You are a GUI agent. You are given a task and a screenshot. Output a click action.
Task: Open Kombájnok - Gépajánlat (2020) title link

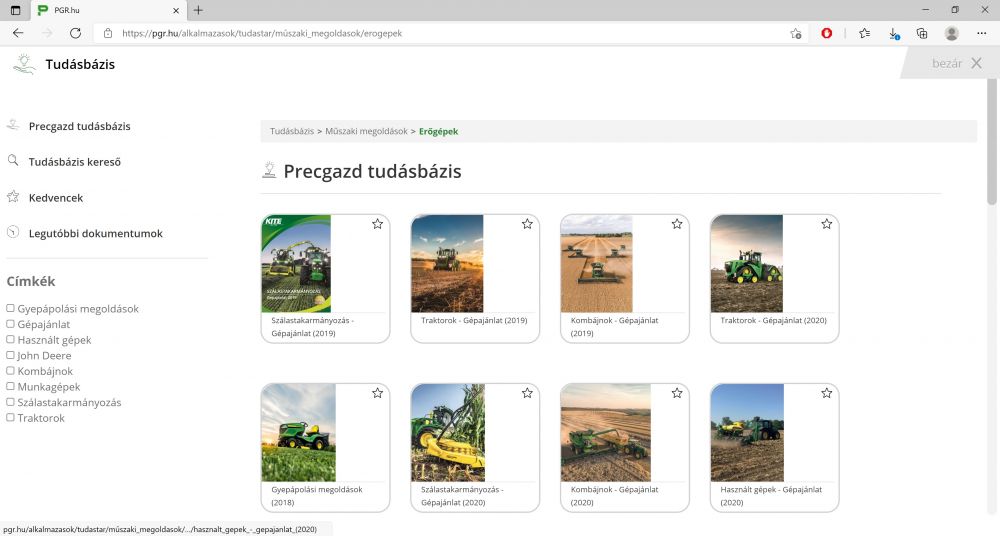tap(614, 496)
